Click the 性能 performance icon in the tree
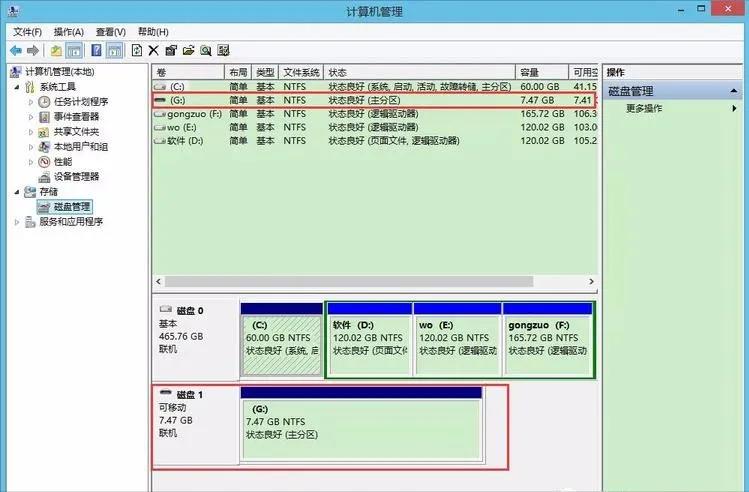 tap(44, 161)
